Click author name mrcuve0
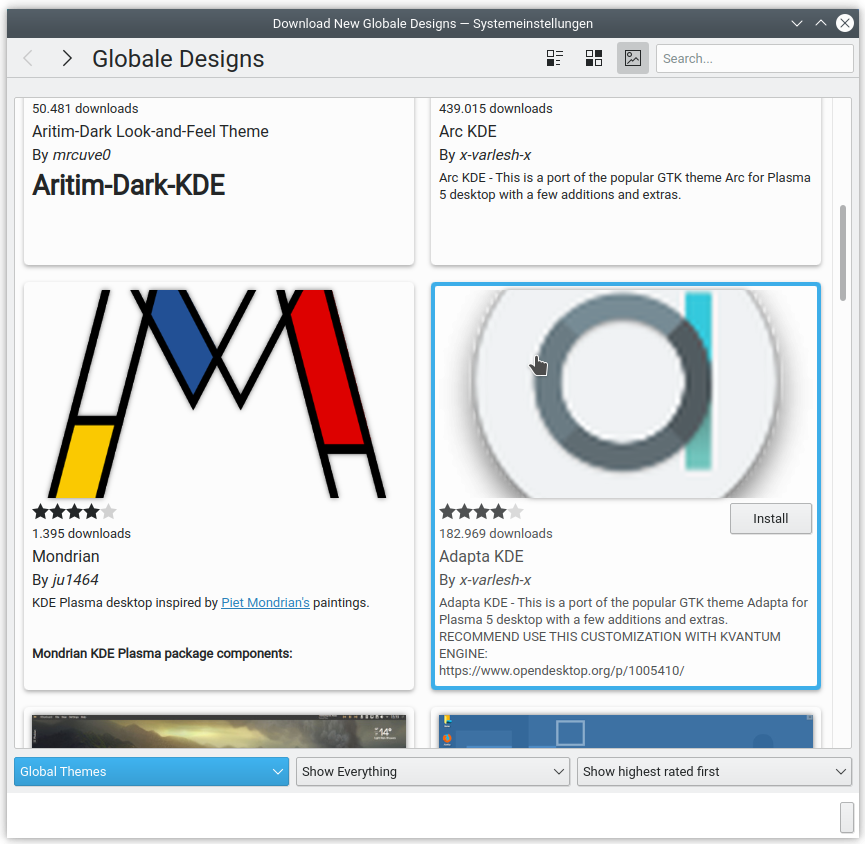Screen dimensions: 865x844 81,155
